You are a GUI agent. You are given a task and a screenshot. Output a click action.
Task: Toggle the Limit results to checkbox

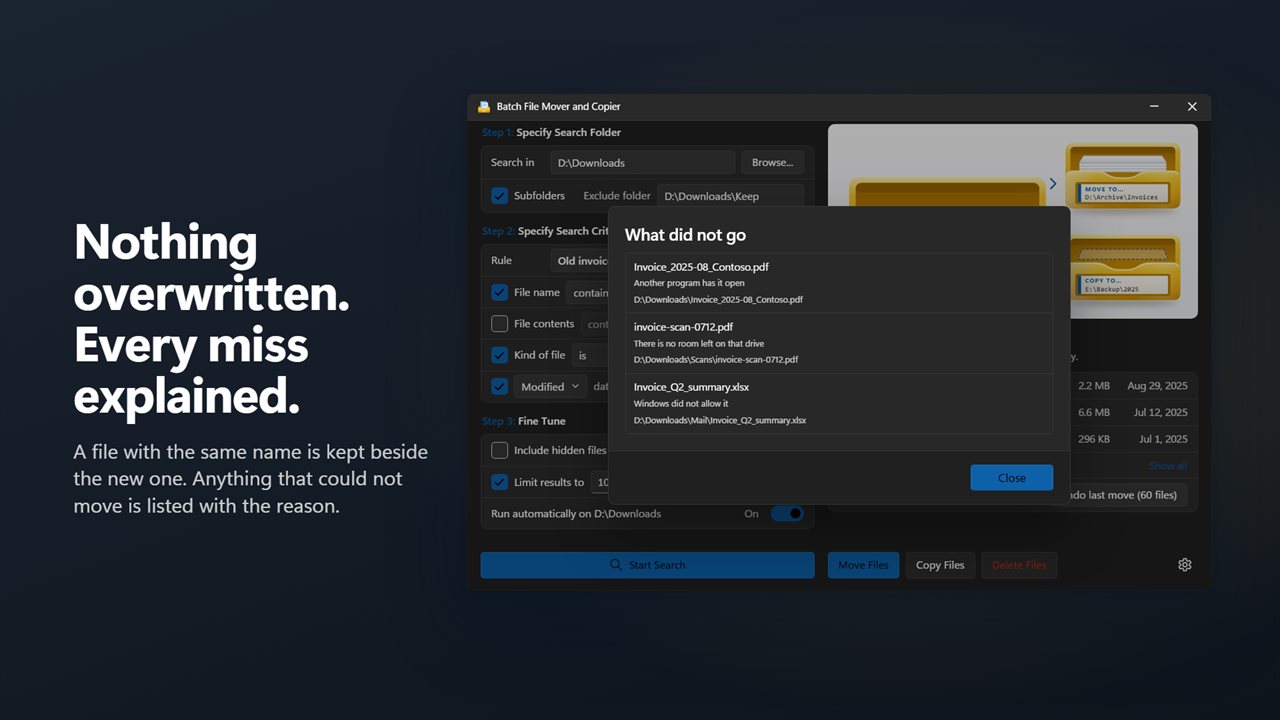pos(499,482)
